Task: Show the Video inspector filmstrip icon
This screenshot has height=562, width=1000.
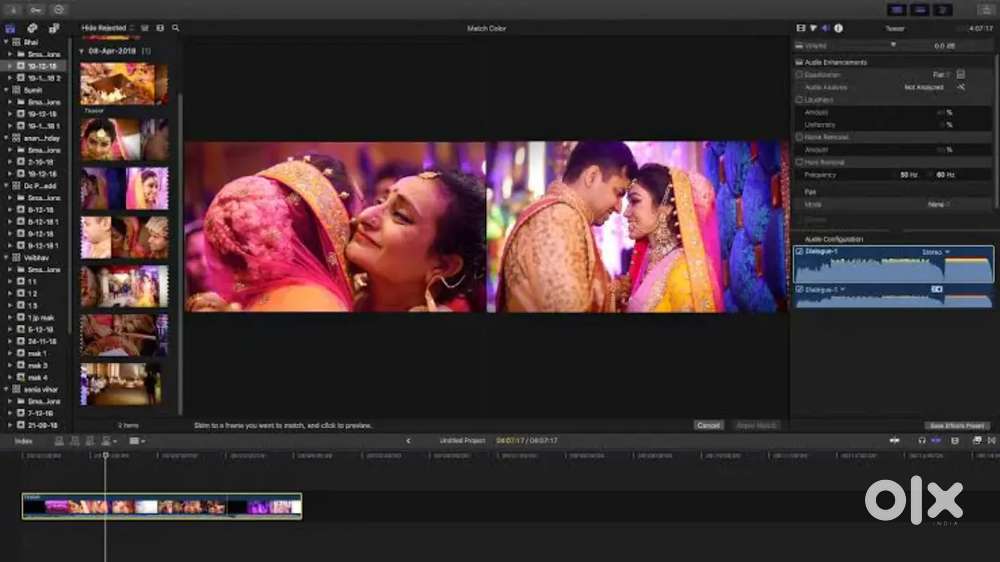Action: (x=800, y=28)
